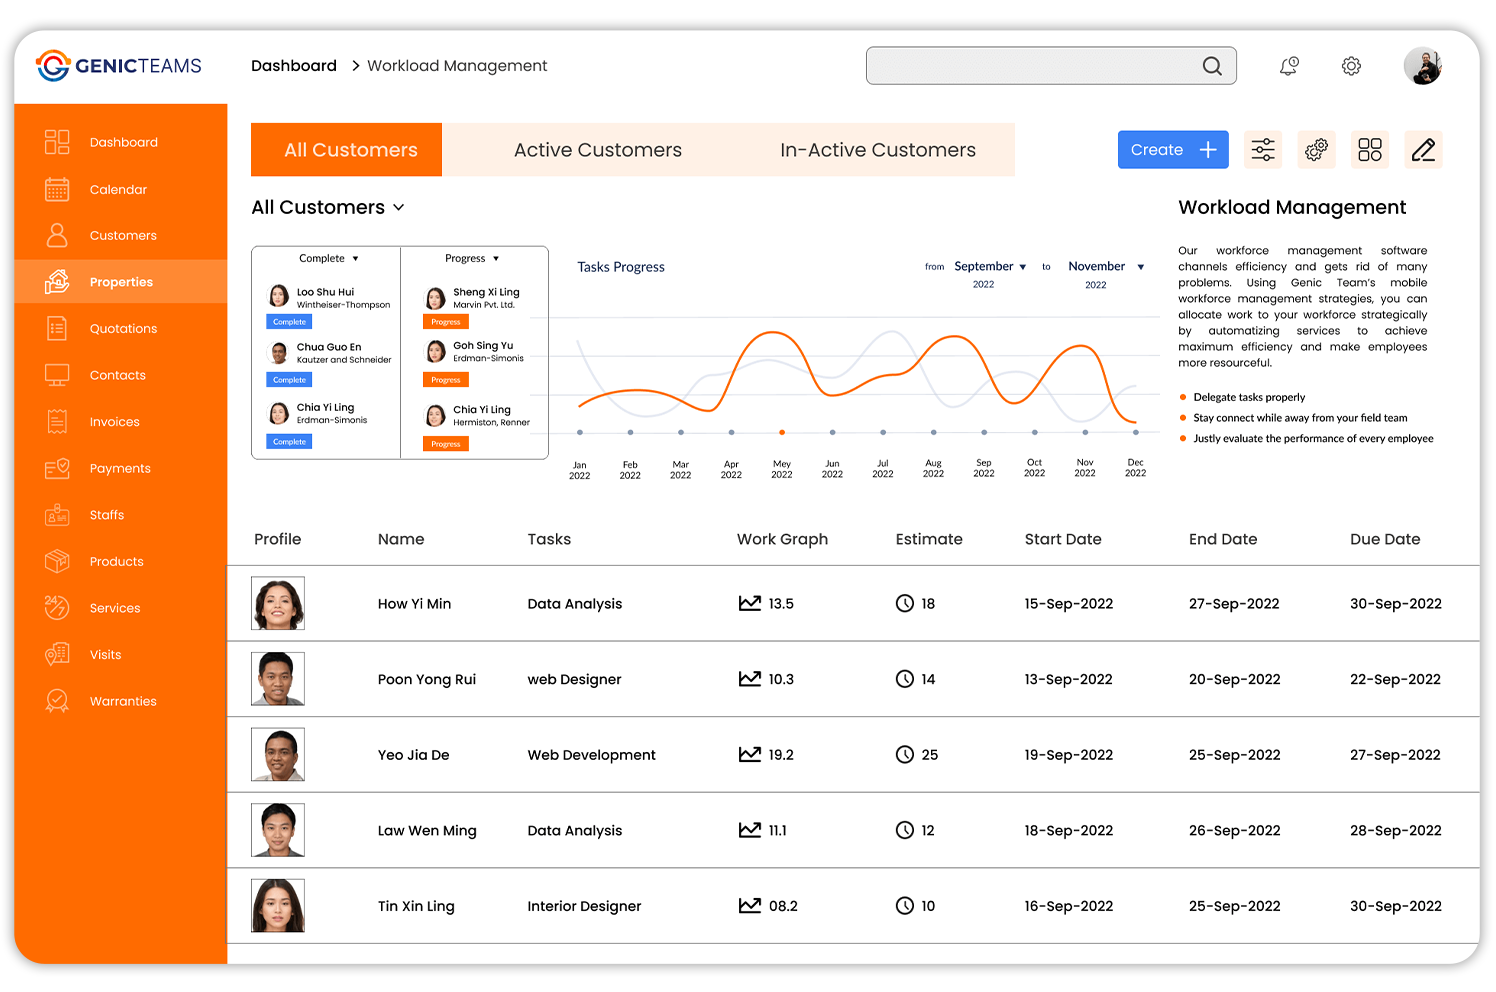Click the Dashboard breadcrumb link

click(x=294, y=66)
